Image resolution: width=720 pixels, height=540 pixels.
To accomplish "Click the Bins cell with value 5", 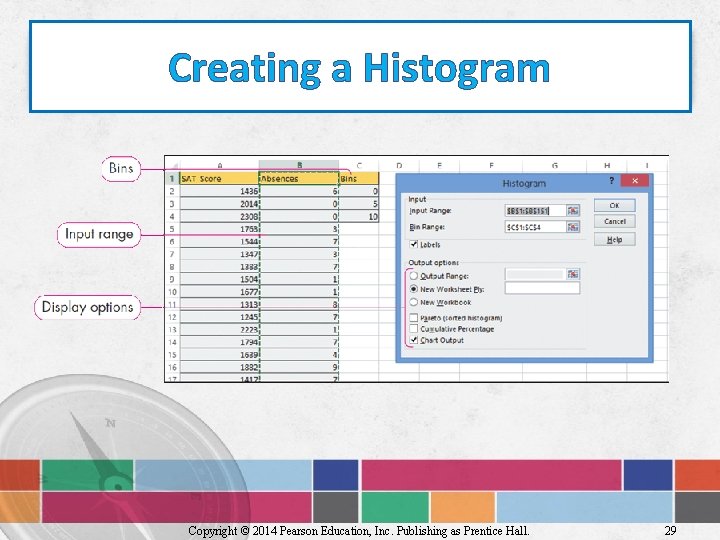I will pos(359,204).
